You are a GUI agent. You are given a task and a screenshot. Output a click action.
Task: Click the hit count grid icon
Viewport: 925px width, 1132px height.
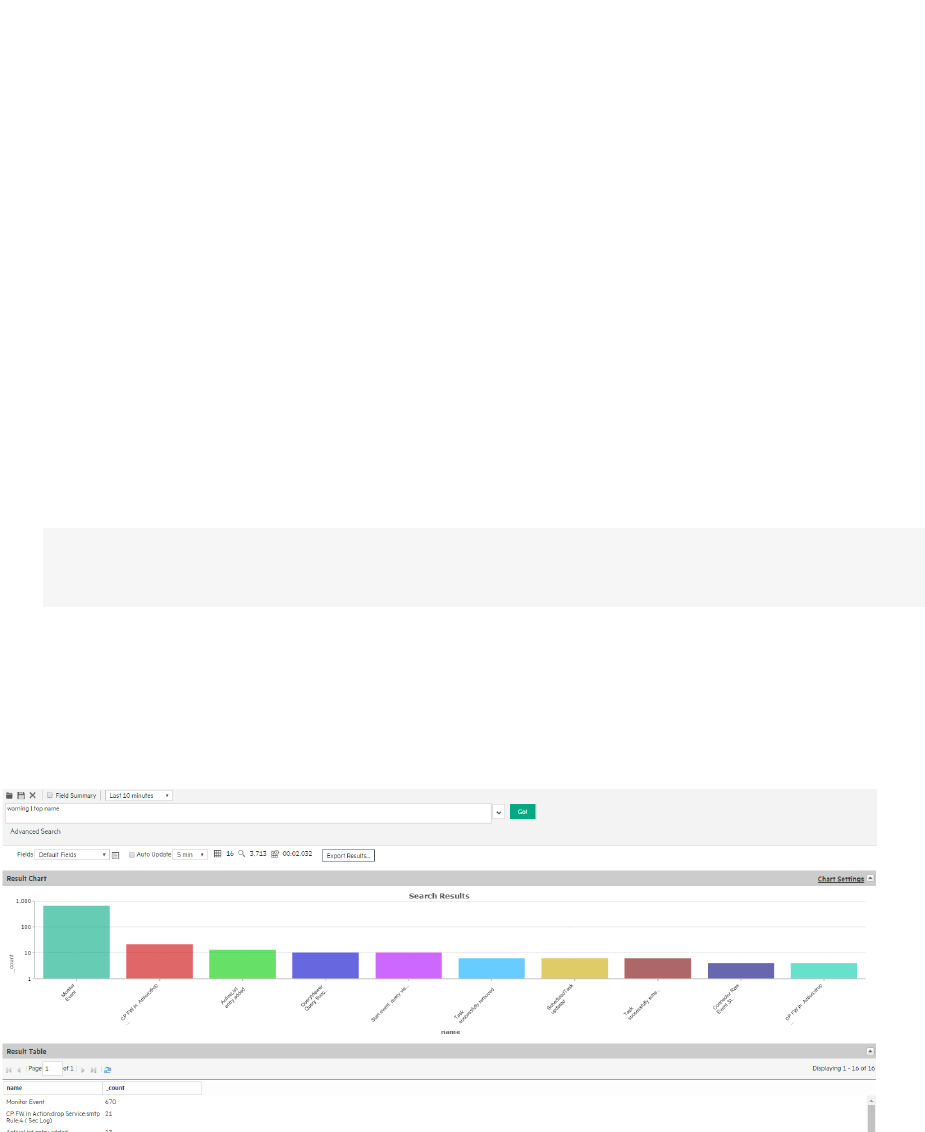217,854
